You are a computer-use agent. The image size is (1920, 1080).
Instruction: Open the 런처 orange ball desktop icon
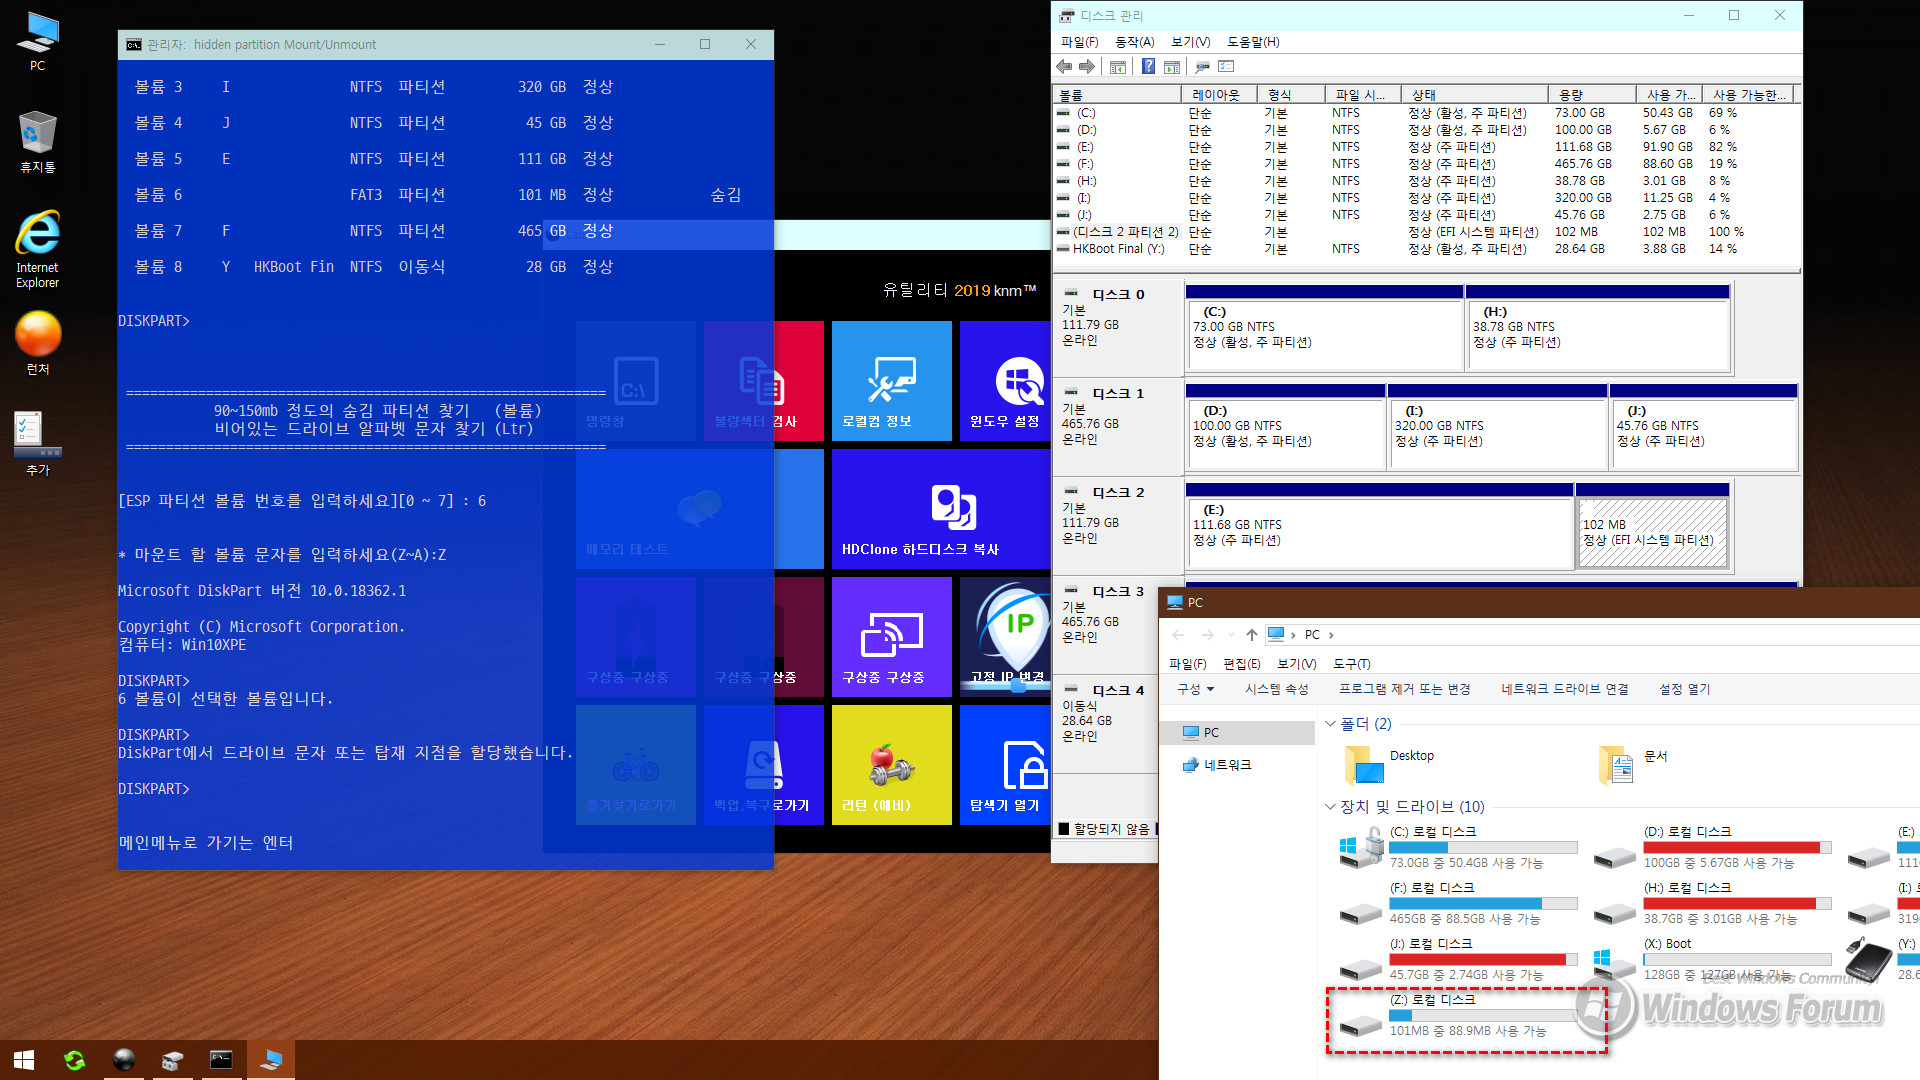tap(37, 343)
